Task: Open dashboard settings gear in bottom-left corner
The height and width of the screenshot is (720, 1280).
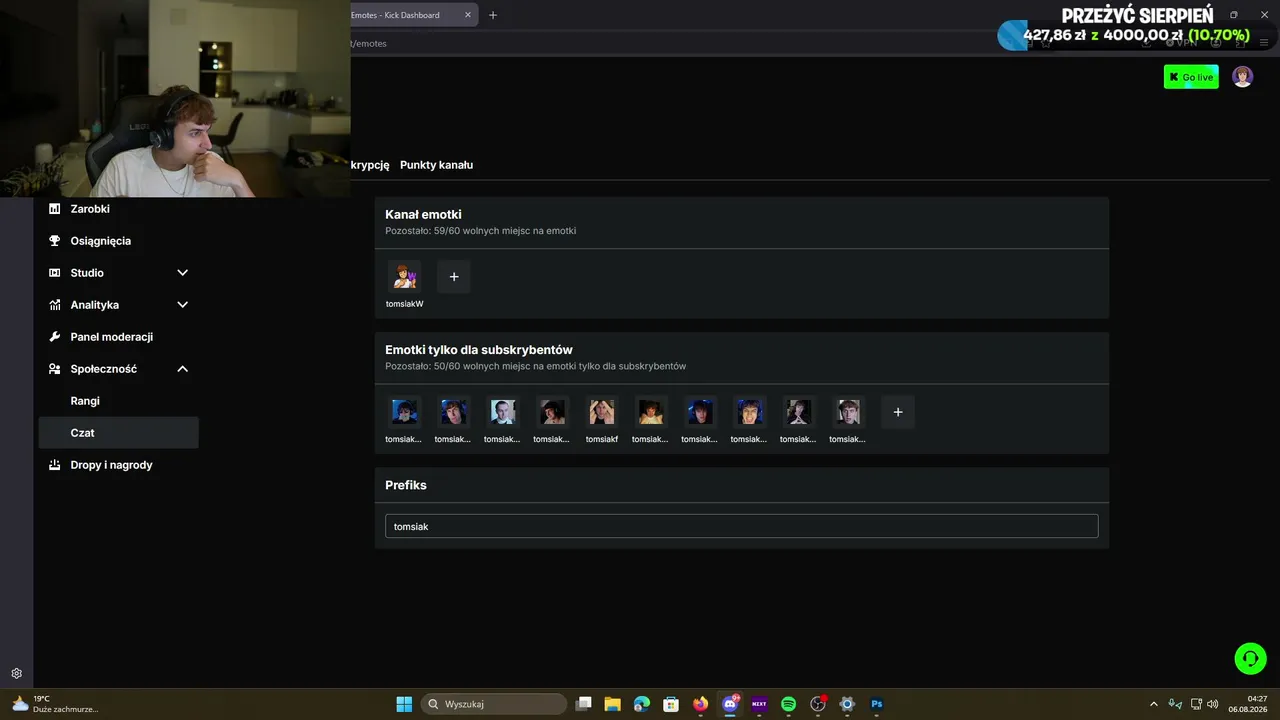Action: (x=16, y=674)
